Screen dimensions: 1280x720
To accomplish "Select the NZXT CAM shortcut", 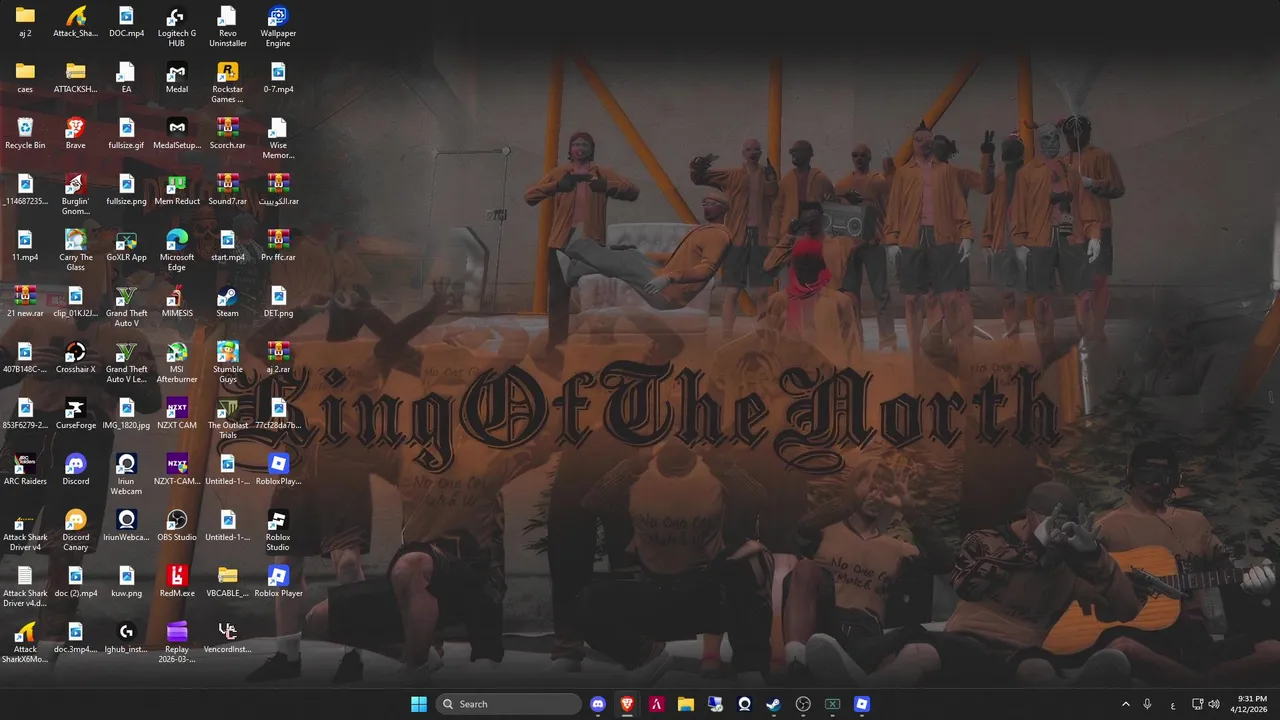I will point(176,414).
